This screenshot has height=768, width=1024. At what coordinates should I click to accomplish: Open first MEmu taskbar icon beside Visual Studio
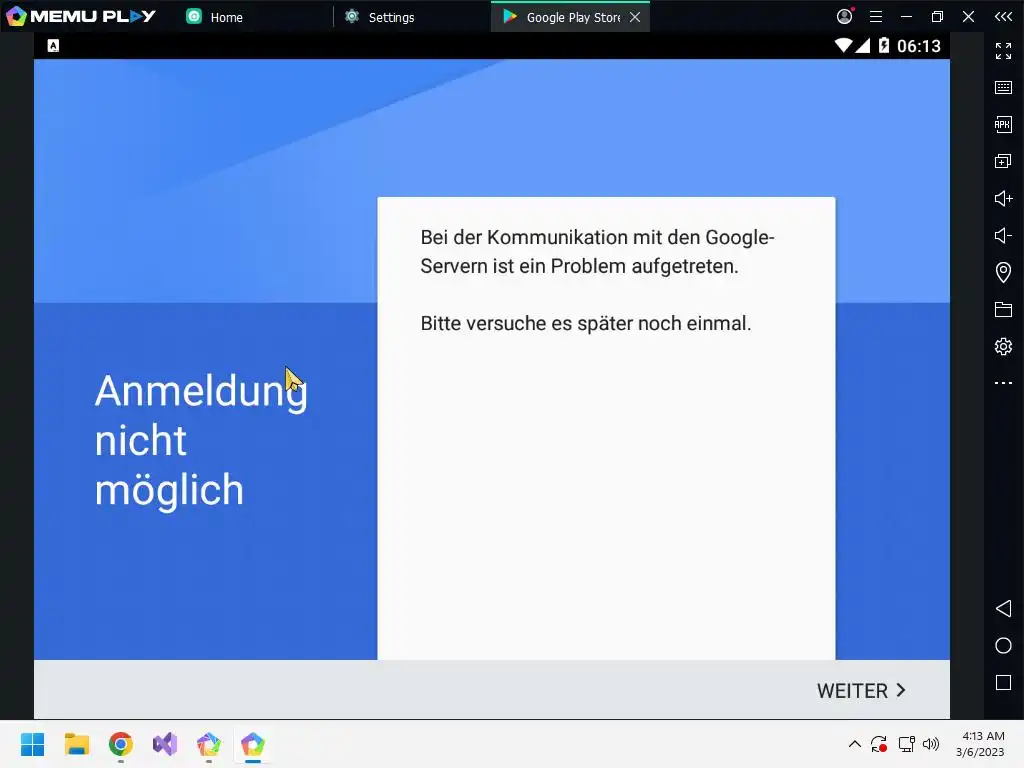pos(209,744)
